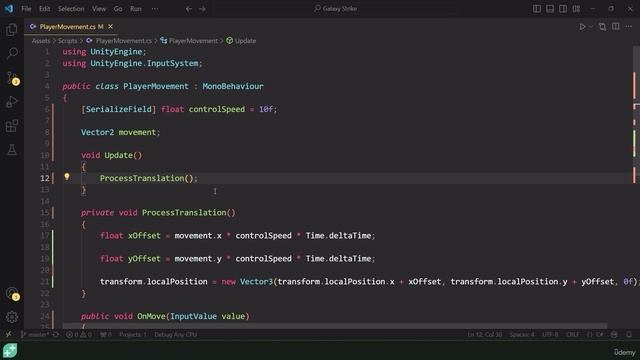Click Debug Any CPU in status bar
Viewport: 640px width, 360px height.
click(x=176, y=335)
